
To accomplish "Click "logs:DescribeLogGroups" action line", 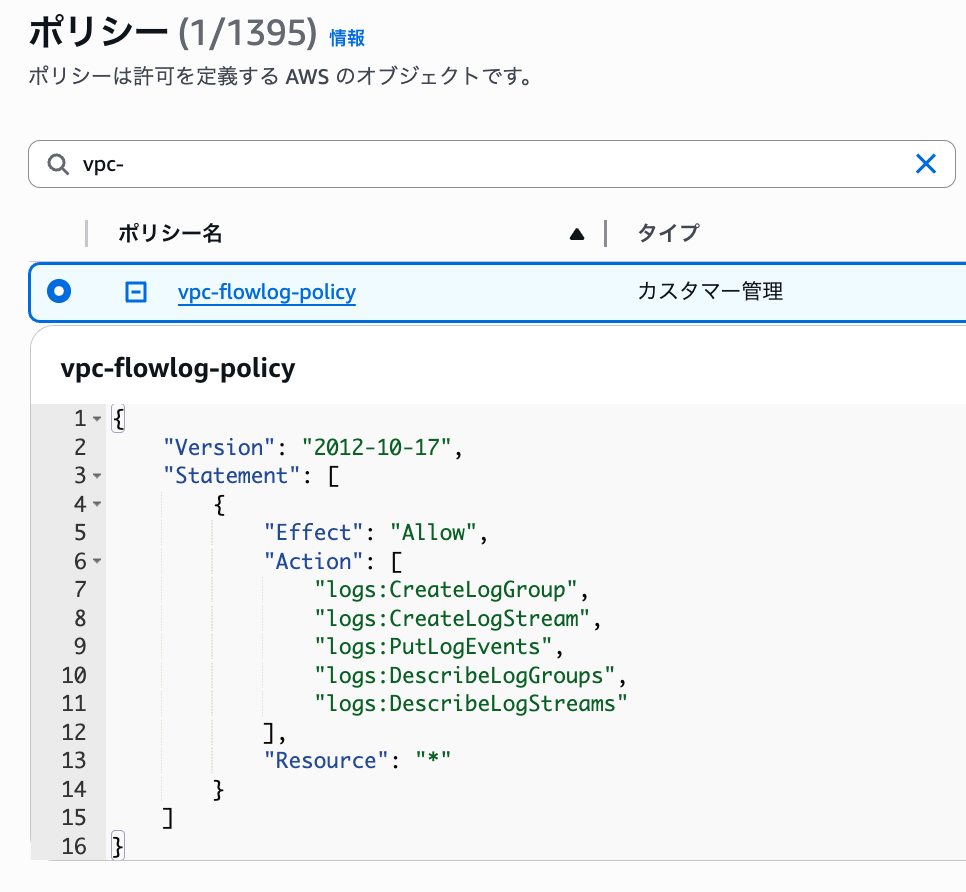I will pyautogui.click(x=465, y=675).
